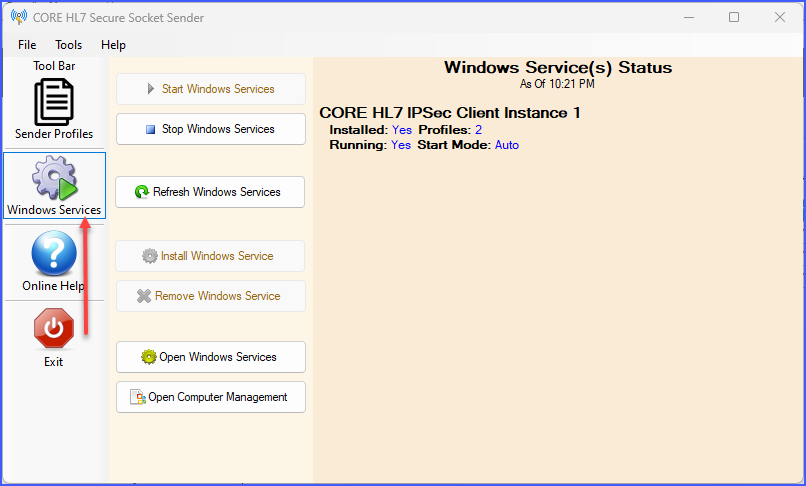Refresh Windows Services status
806x486 pixels.
coord(210,192)
